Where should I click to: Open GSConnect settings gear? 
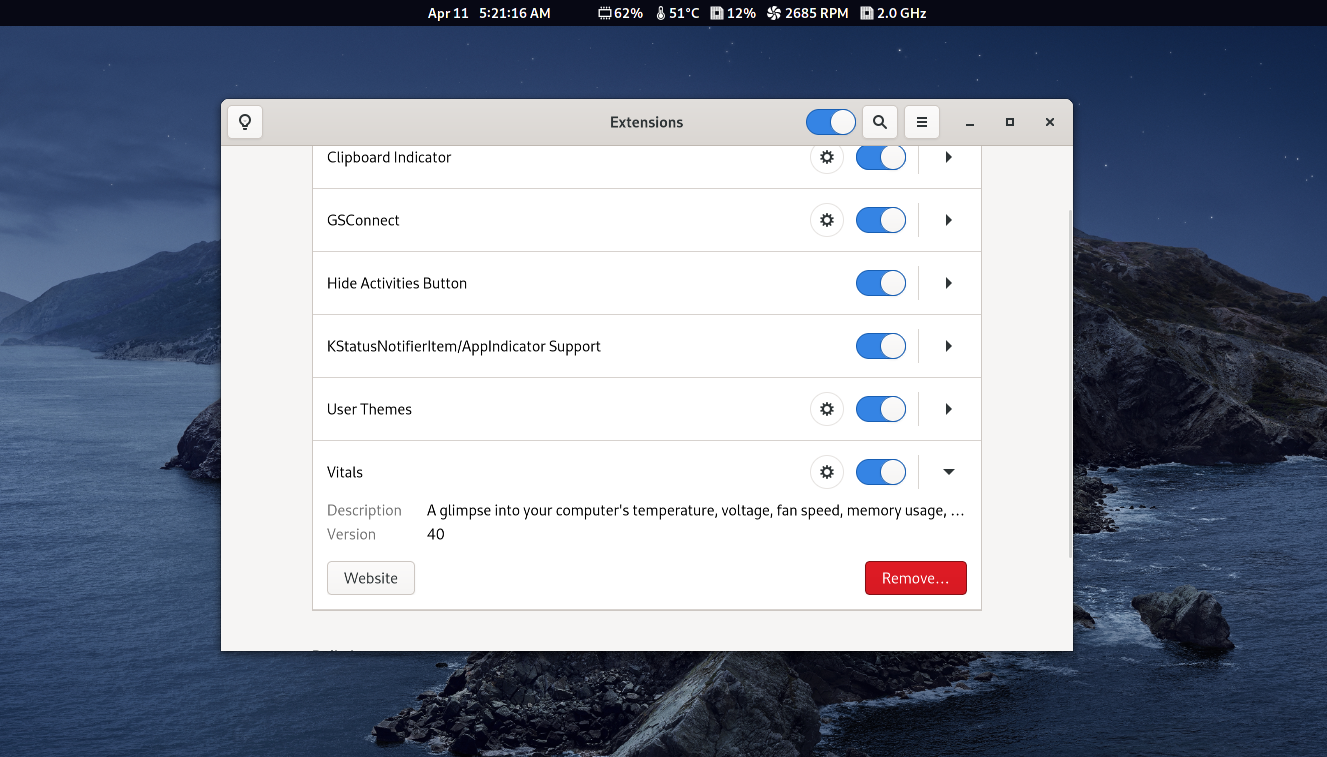coord(827,220)
